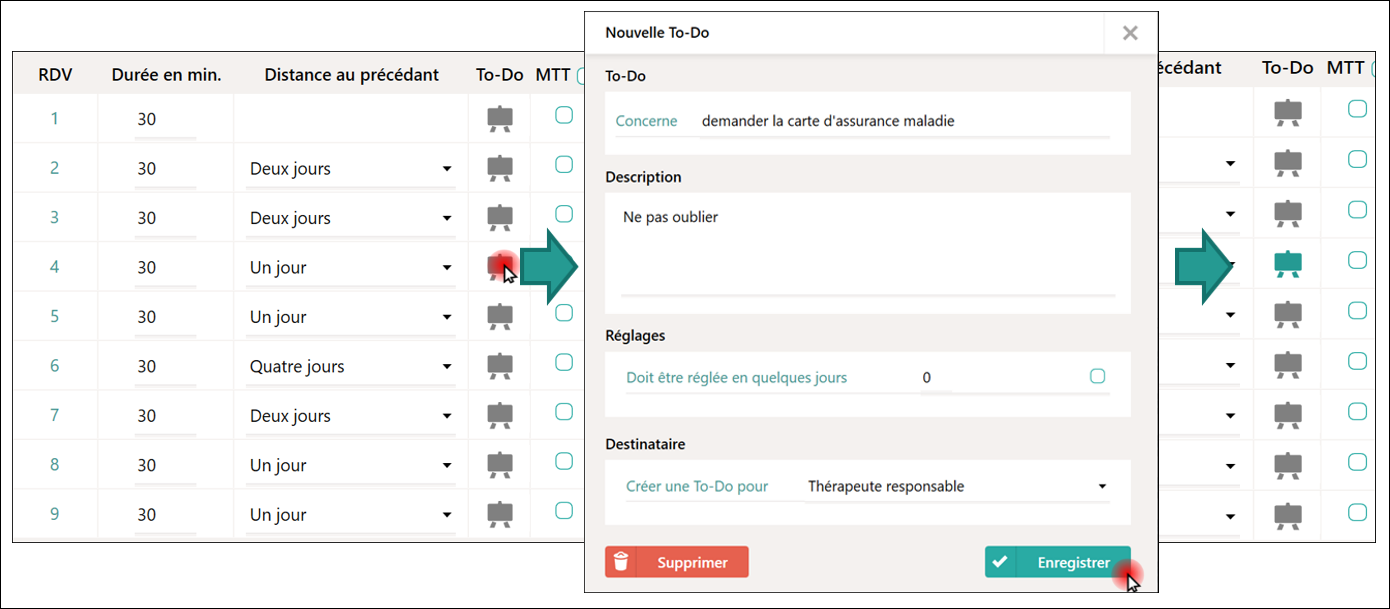
Task: Click the teal highlighted To-Do icon
Action: (1287, 264)
